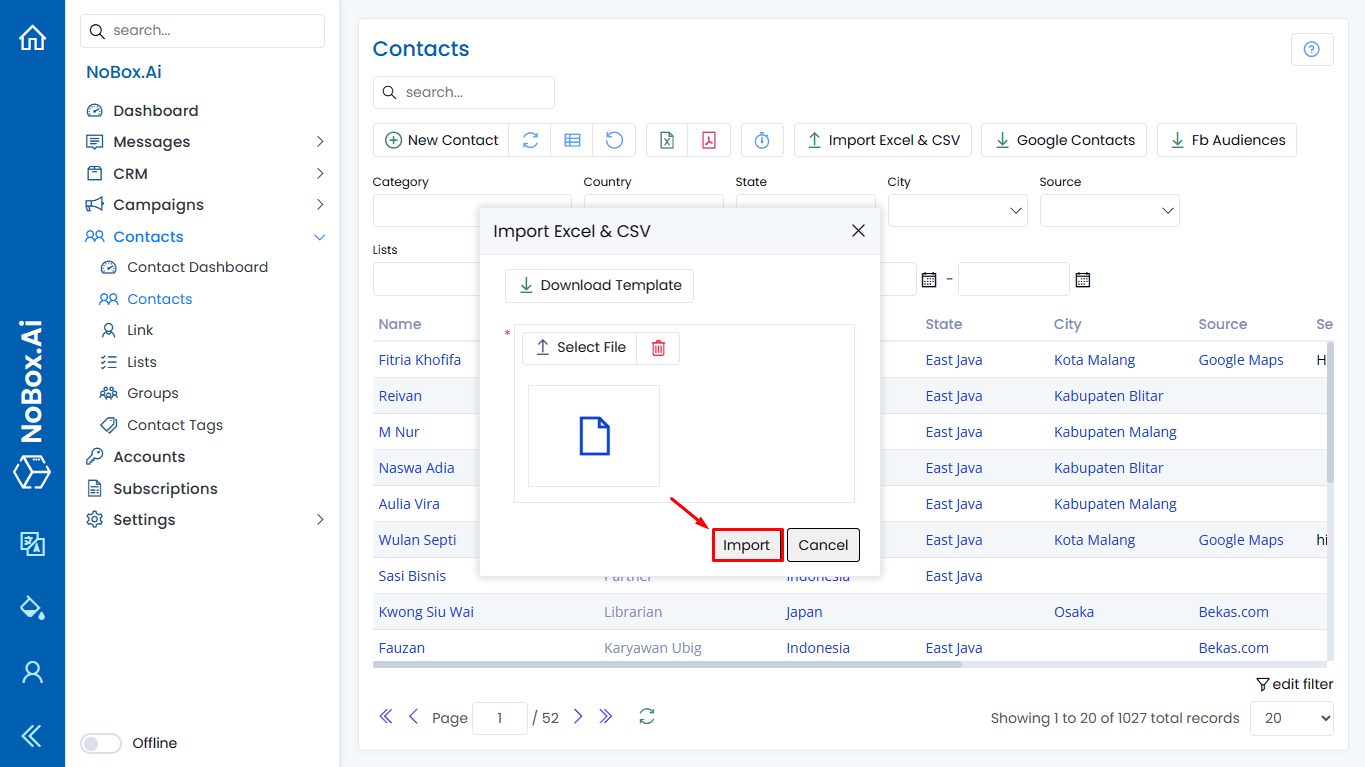Click the timer icon in contacts toolbar
This screenshot has height=767, width=1365.
[x=762, y=140]
